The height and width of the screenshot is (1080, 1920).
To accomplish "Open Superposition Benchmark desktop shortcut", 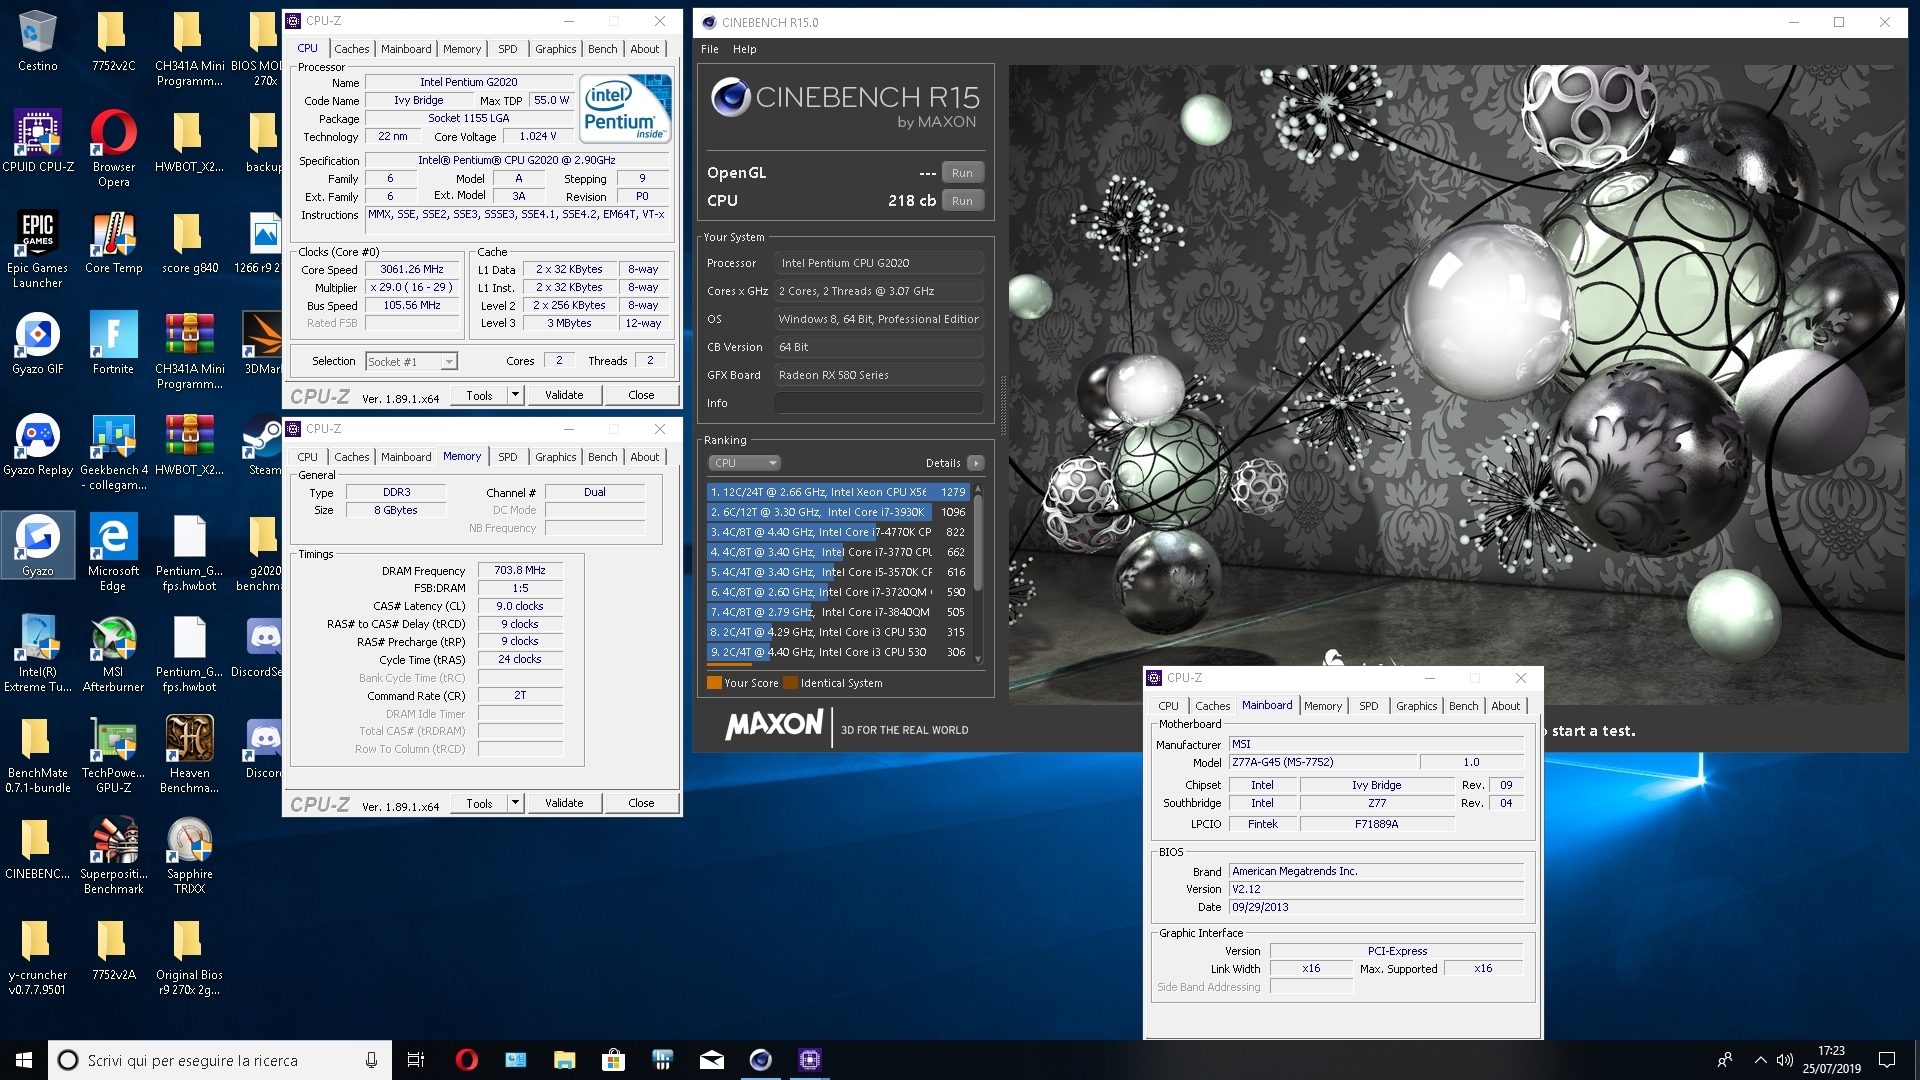I will [113, 857].
